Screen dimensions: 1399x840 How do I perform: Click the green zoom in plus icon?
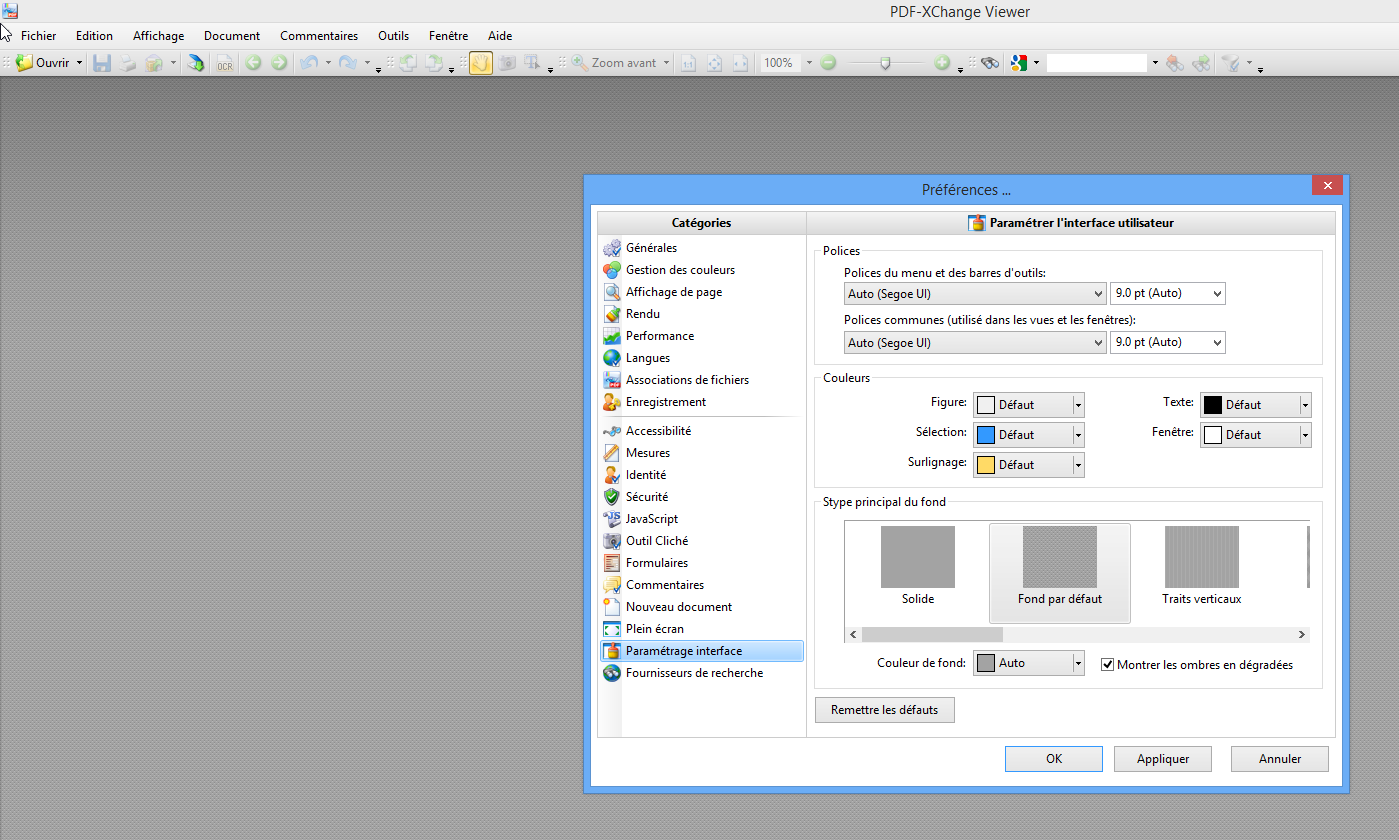click(x=942, y=63)
